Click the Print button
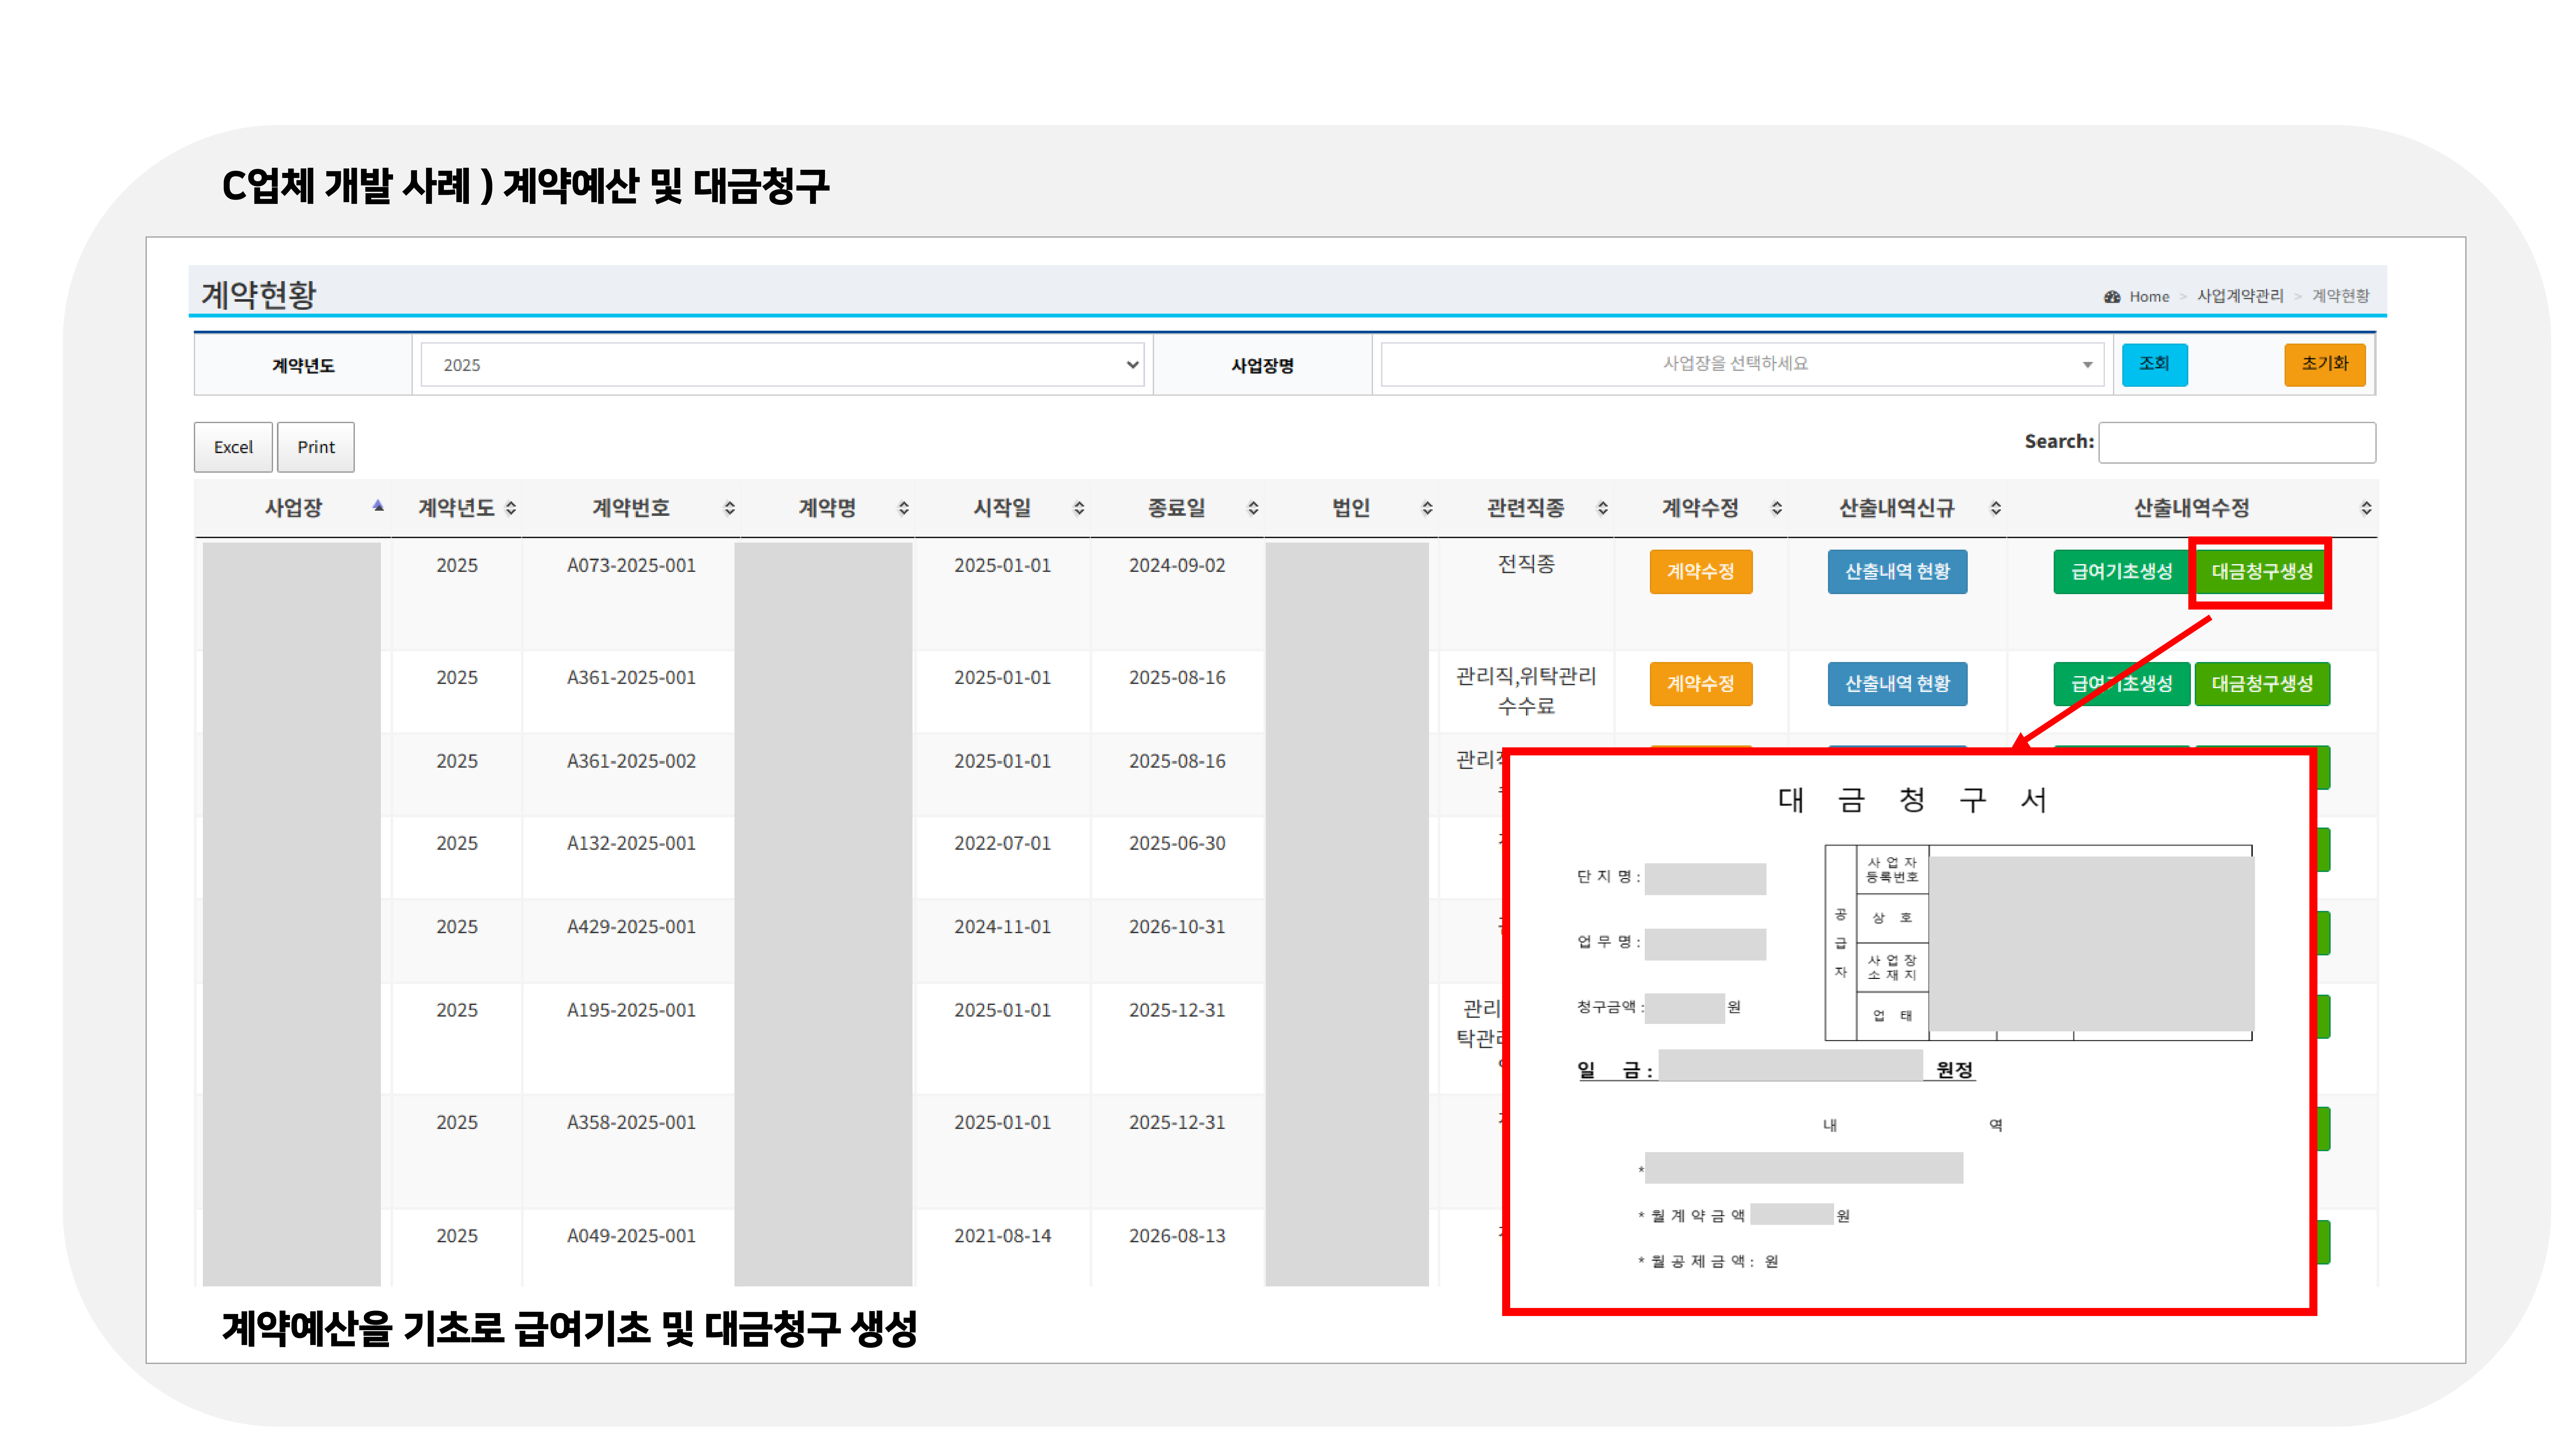2576x1449 pixels. tap(316, 447)
